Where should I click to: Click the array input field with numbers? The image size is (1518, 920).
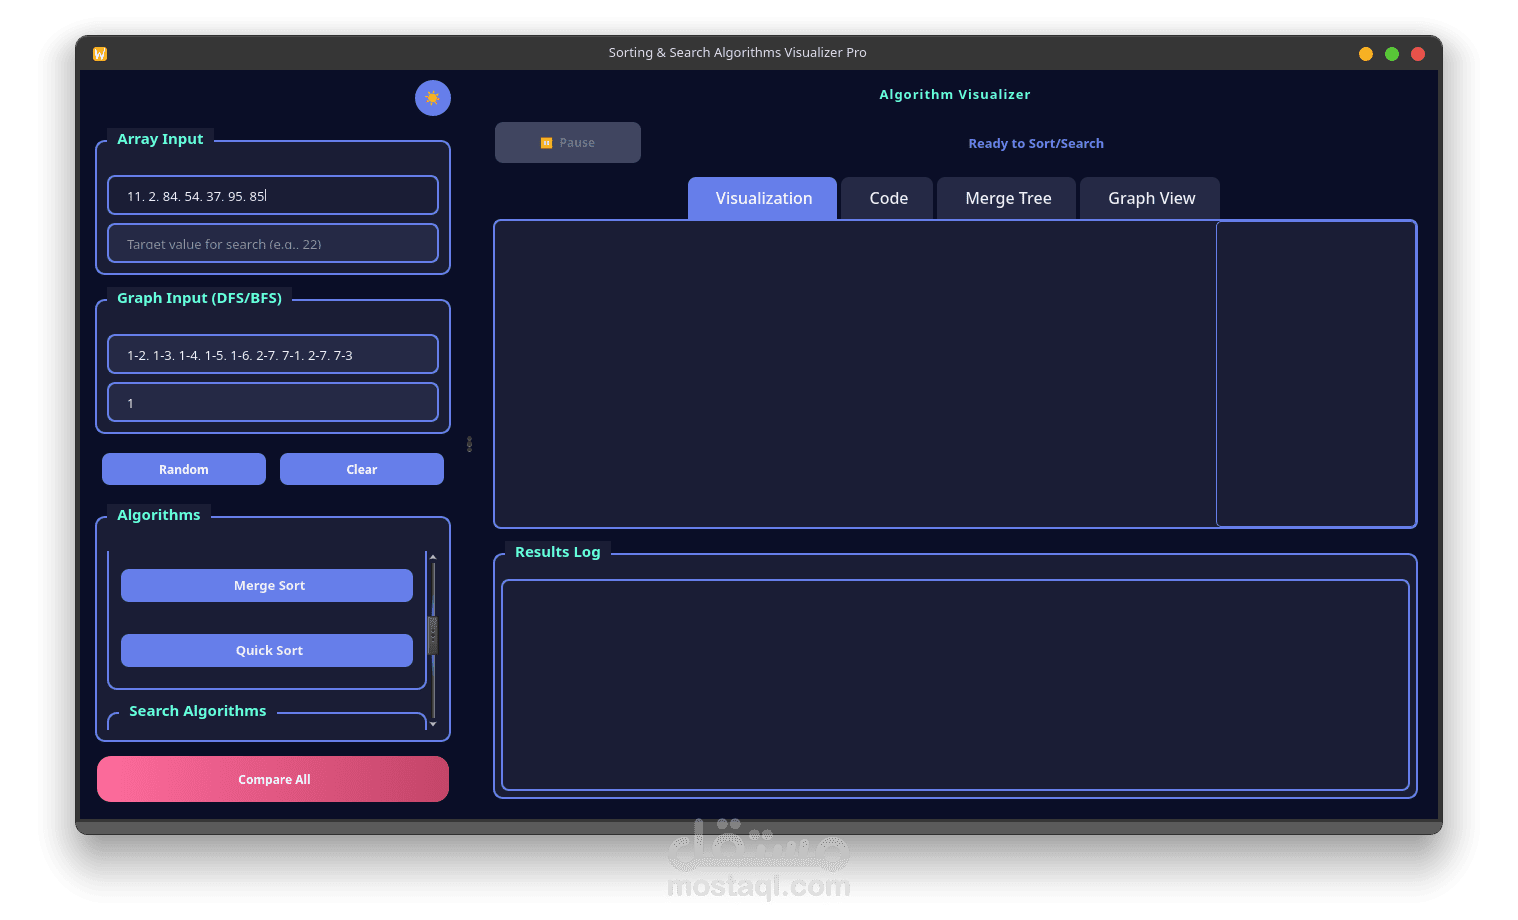[273, 195]
